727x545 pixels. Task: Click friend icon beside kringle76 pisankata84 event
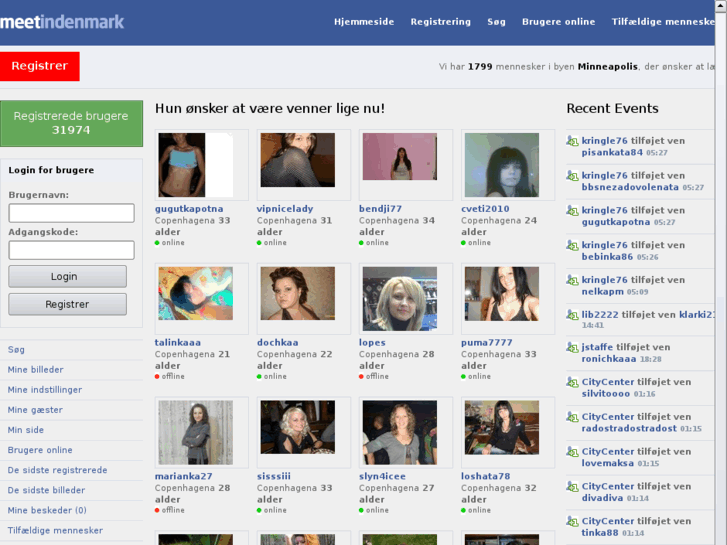tap(573, 141)
